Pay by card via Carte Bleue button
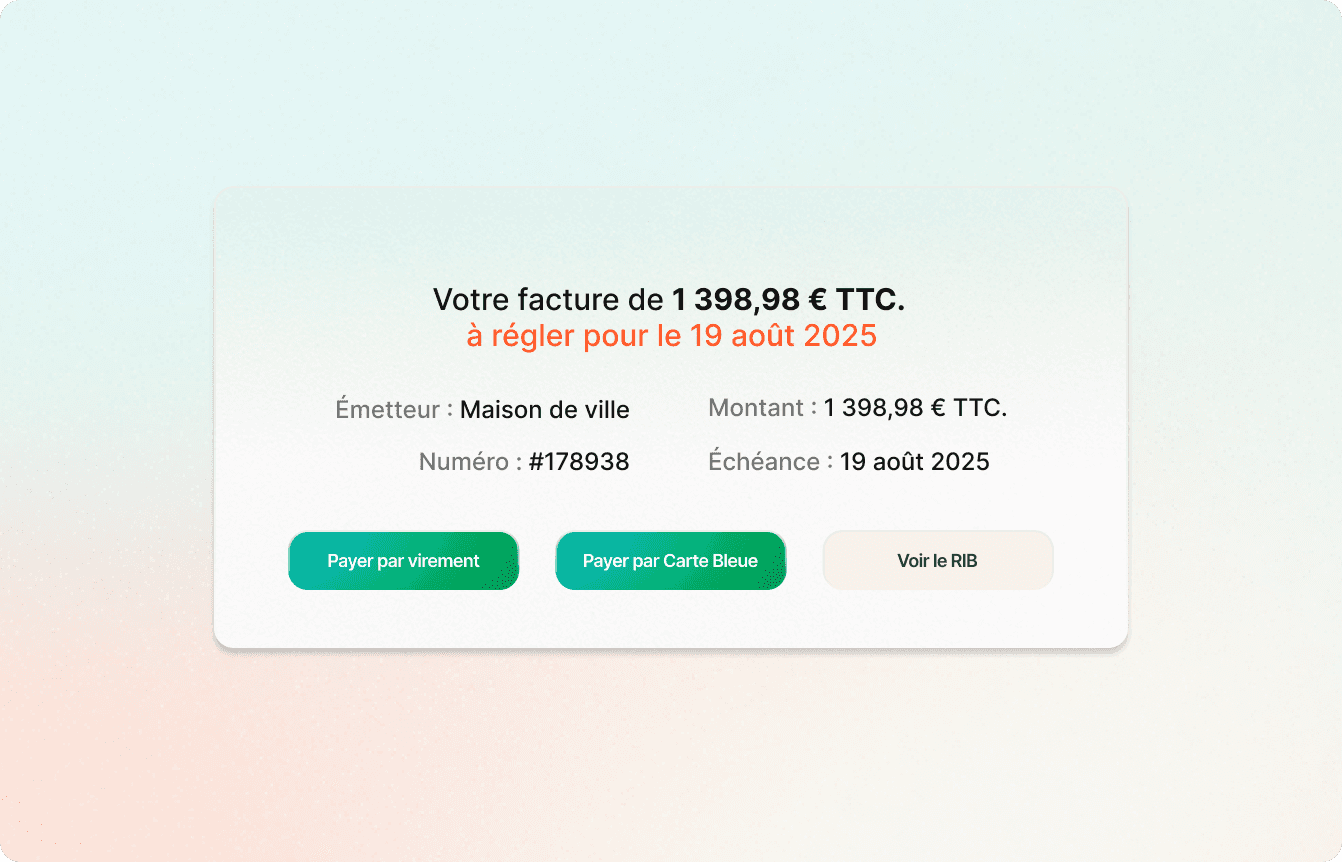The image size is (1342, 862). [670, 561]
